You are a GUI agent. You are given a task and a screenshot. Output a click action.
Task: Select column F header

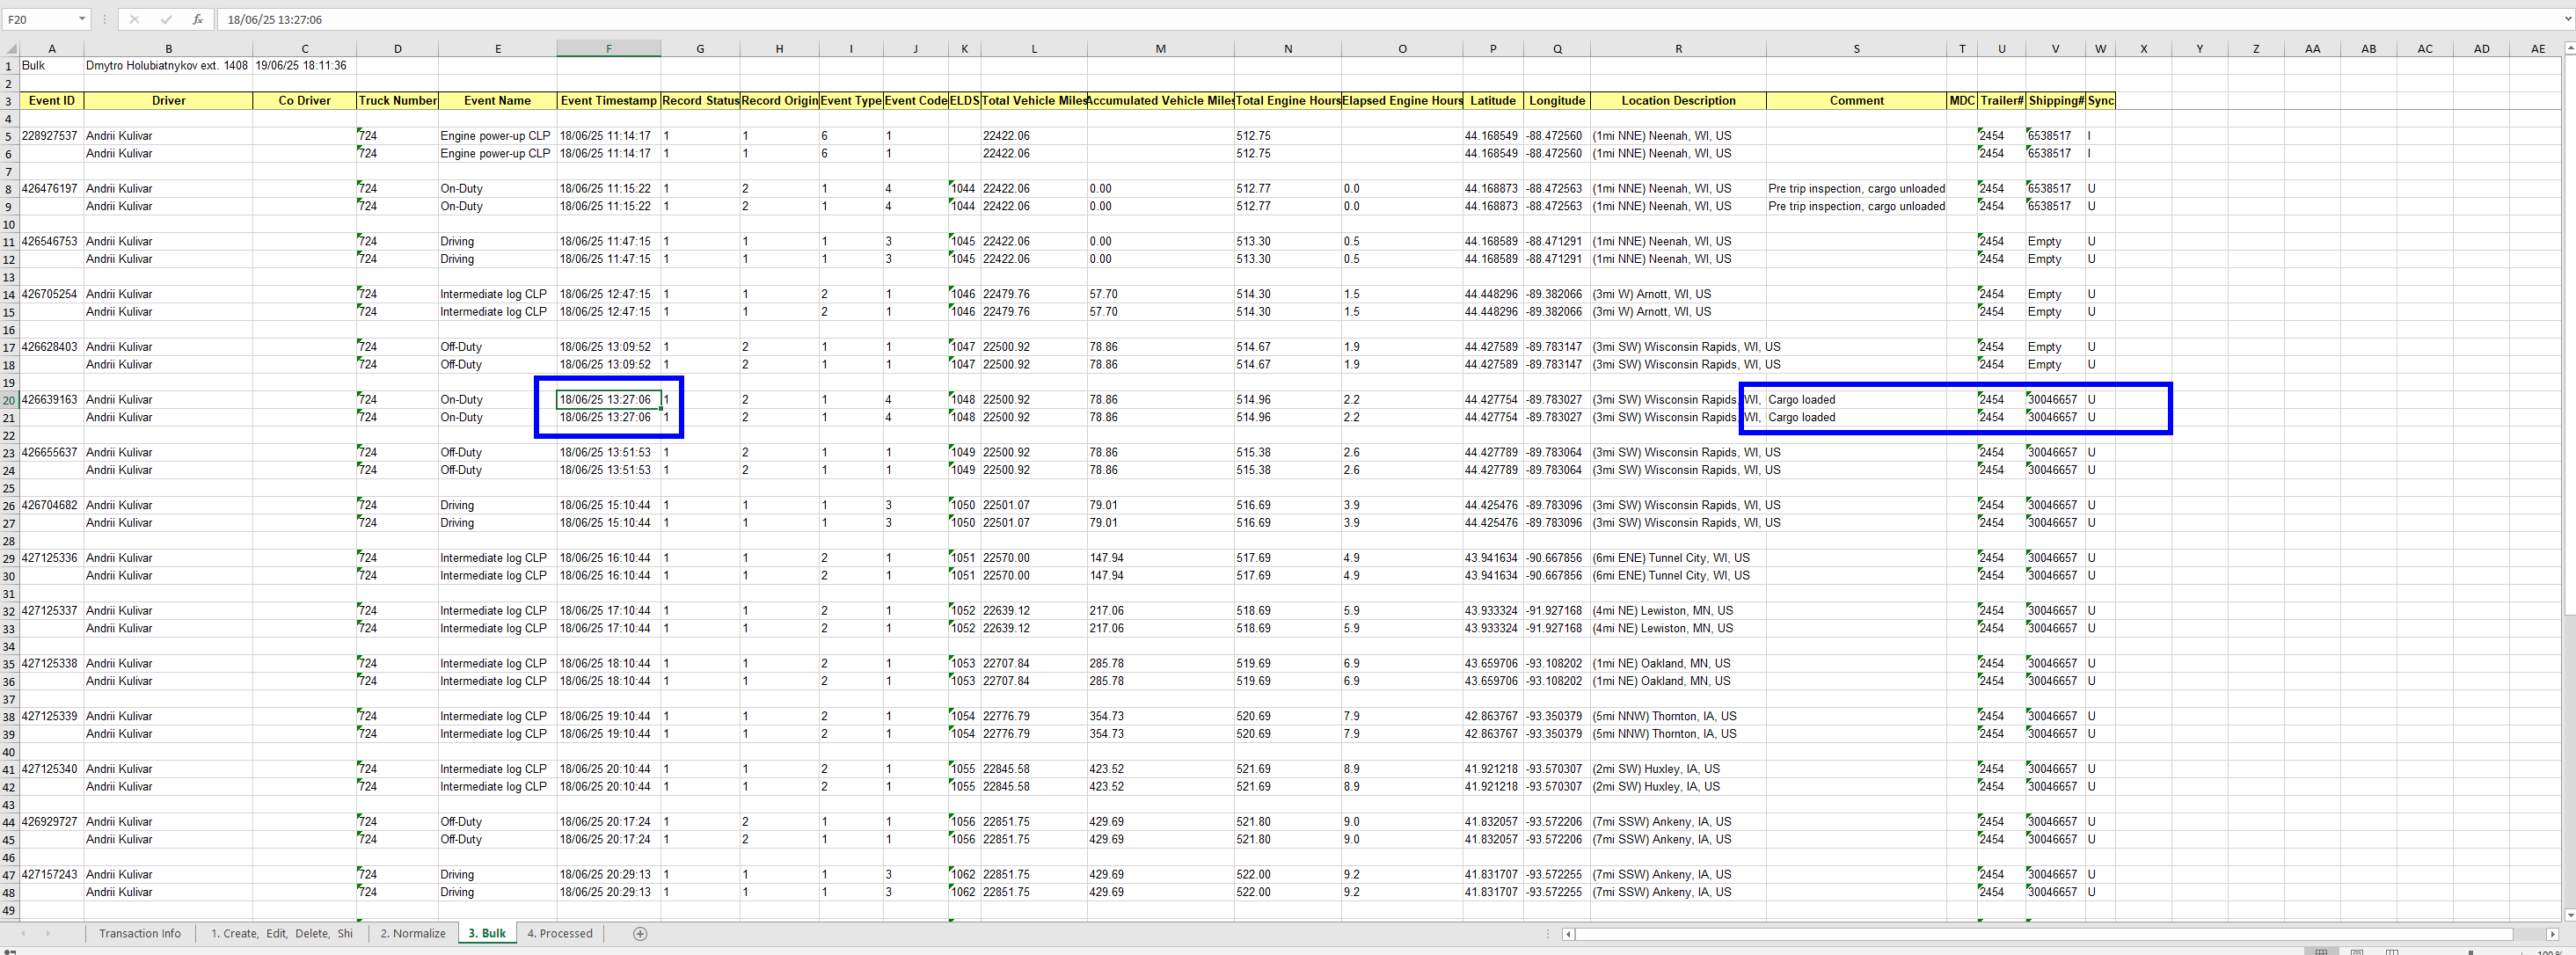click(608, 48)
